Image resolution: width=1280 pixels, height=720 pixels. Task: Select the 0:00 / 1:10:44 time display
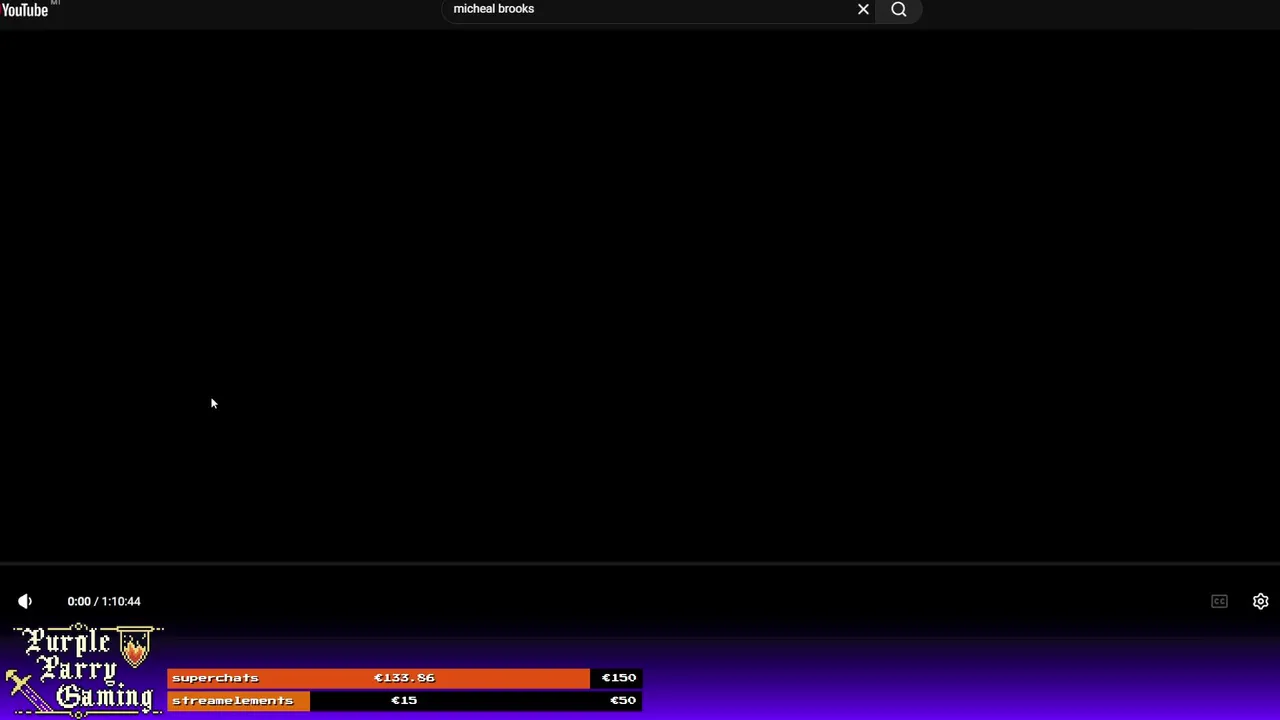(104, 601)
